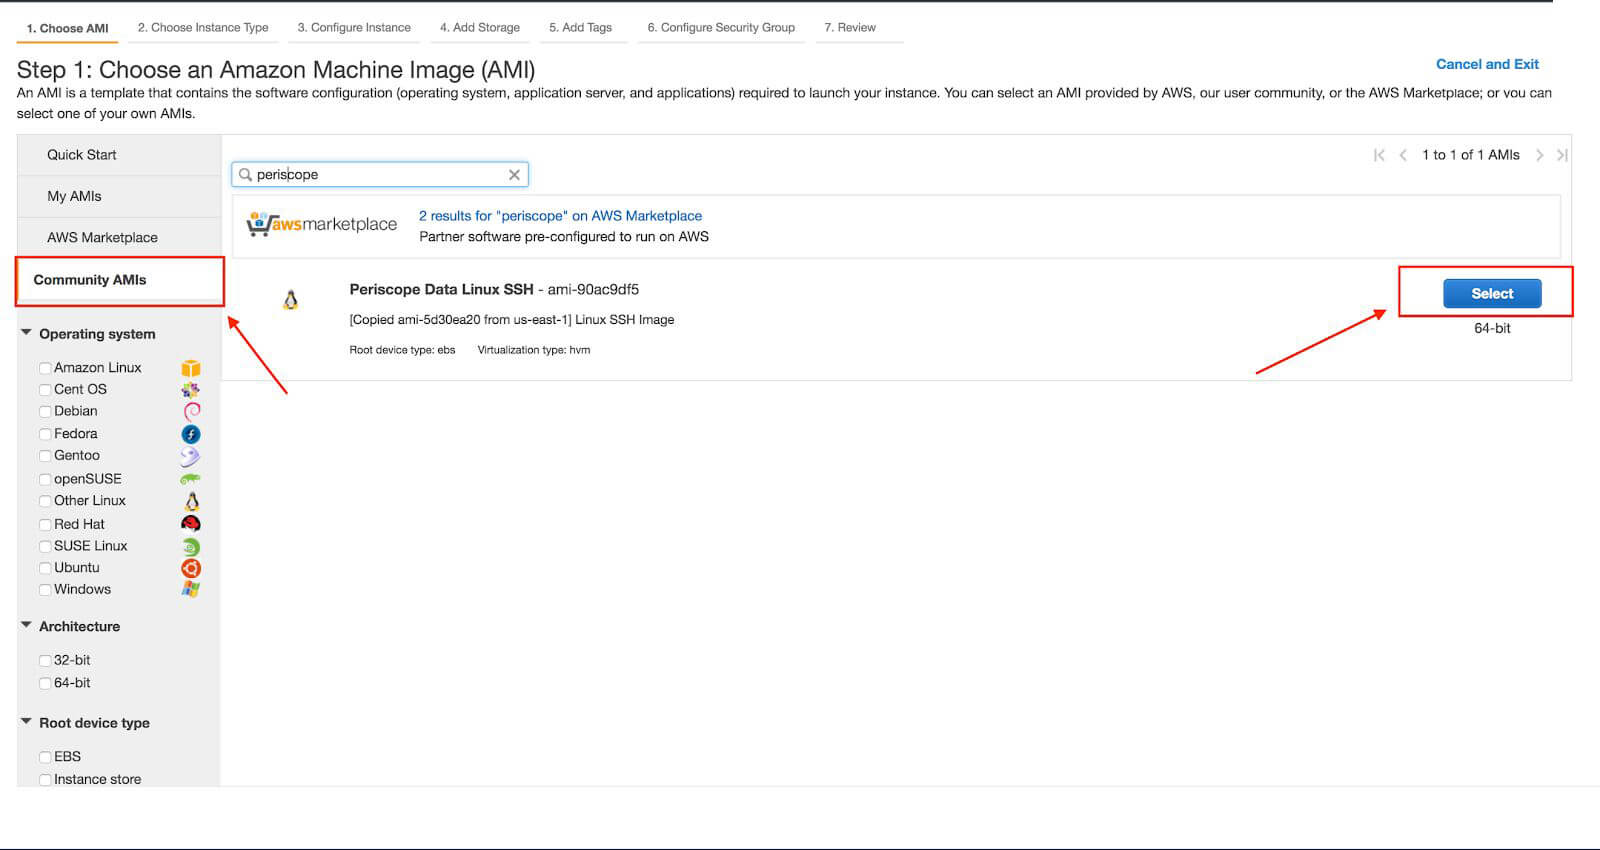Check the Debian filter checkbox
Viewport: 1600px width, 850px height.
pos(45,411)
